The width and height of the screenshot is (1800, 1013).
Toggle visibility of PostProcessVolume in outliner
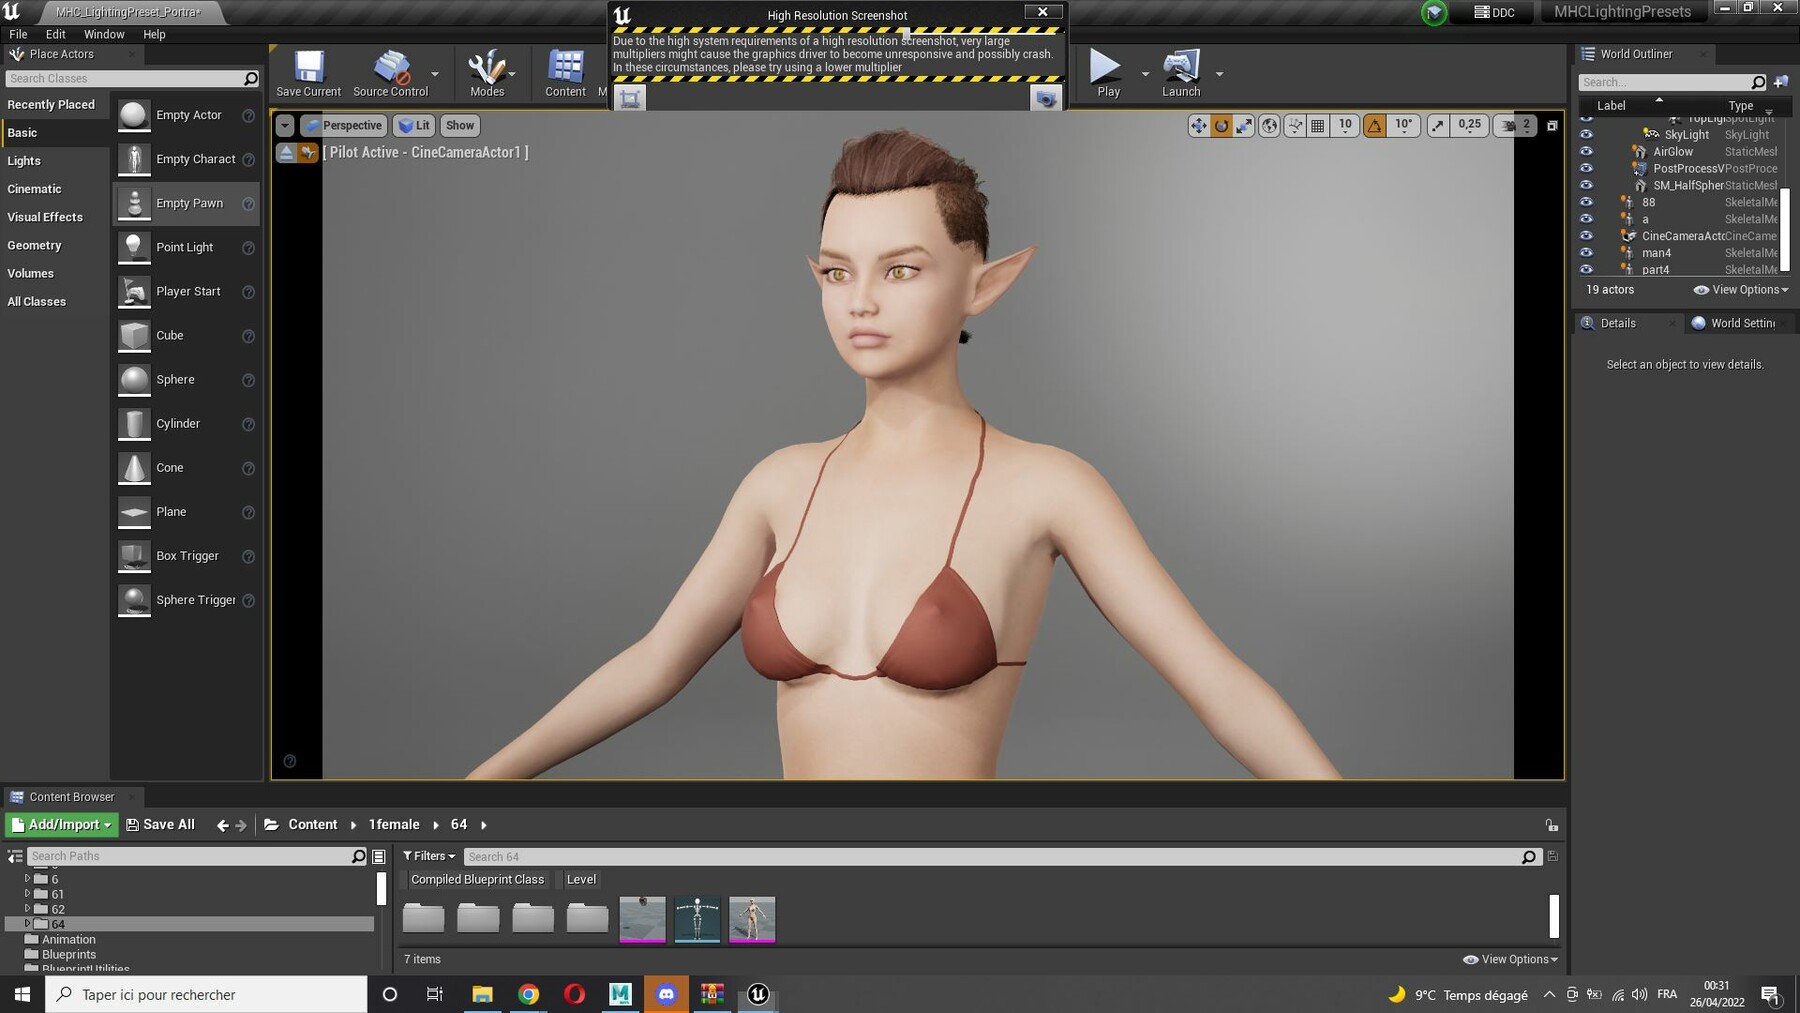point(1586,168)
